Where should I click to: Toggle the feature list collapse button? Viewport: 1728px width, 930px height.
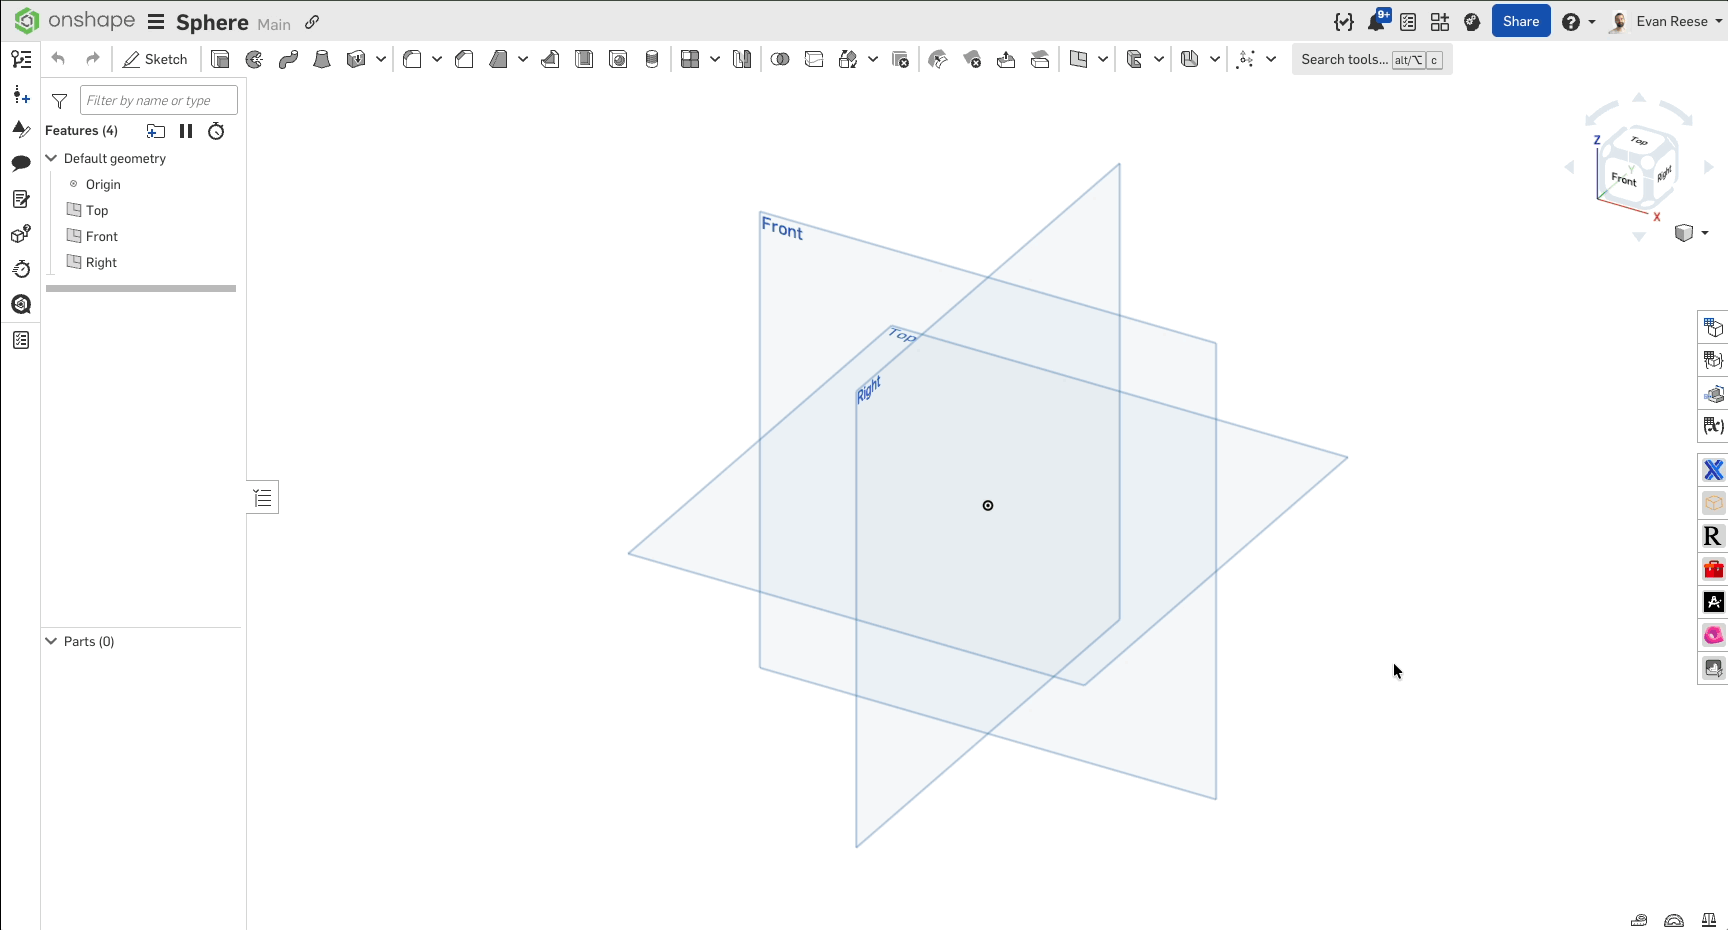click(x=263, y=497)
